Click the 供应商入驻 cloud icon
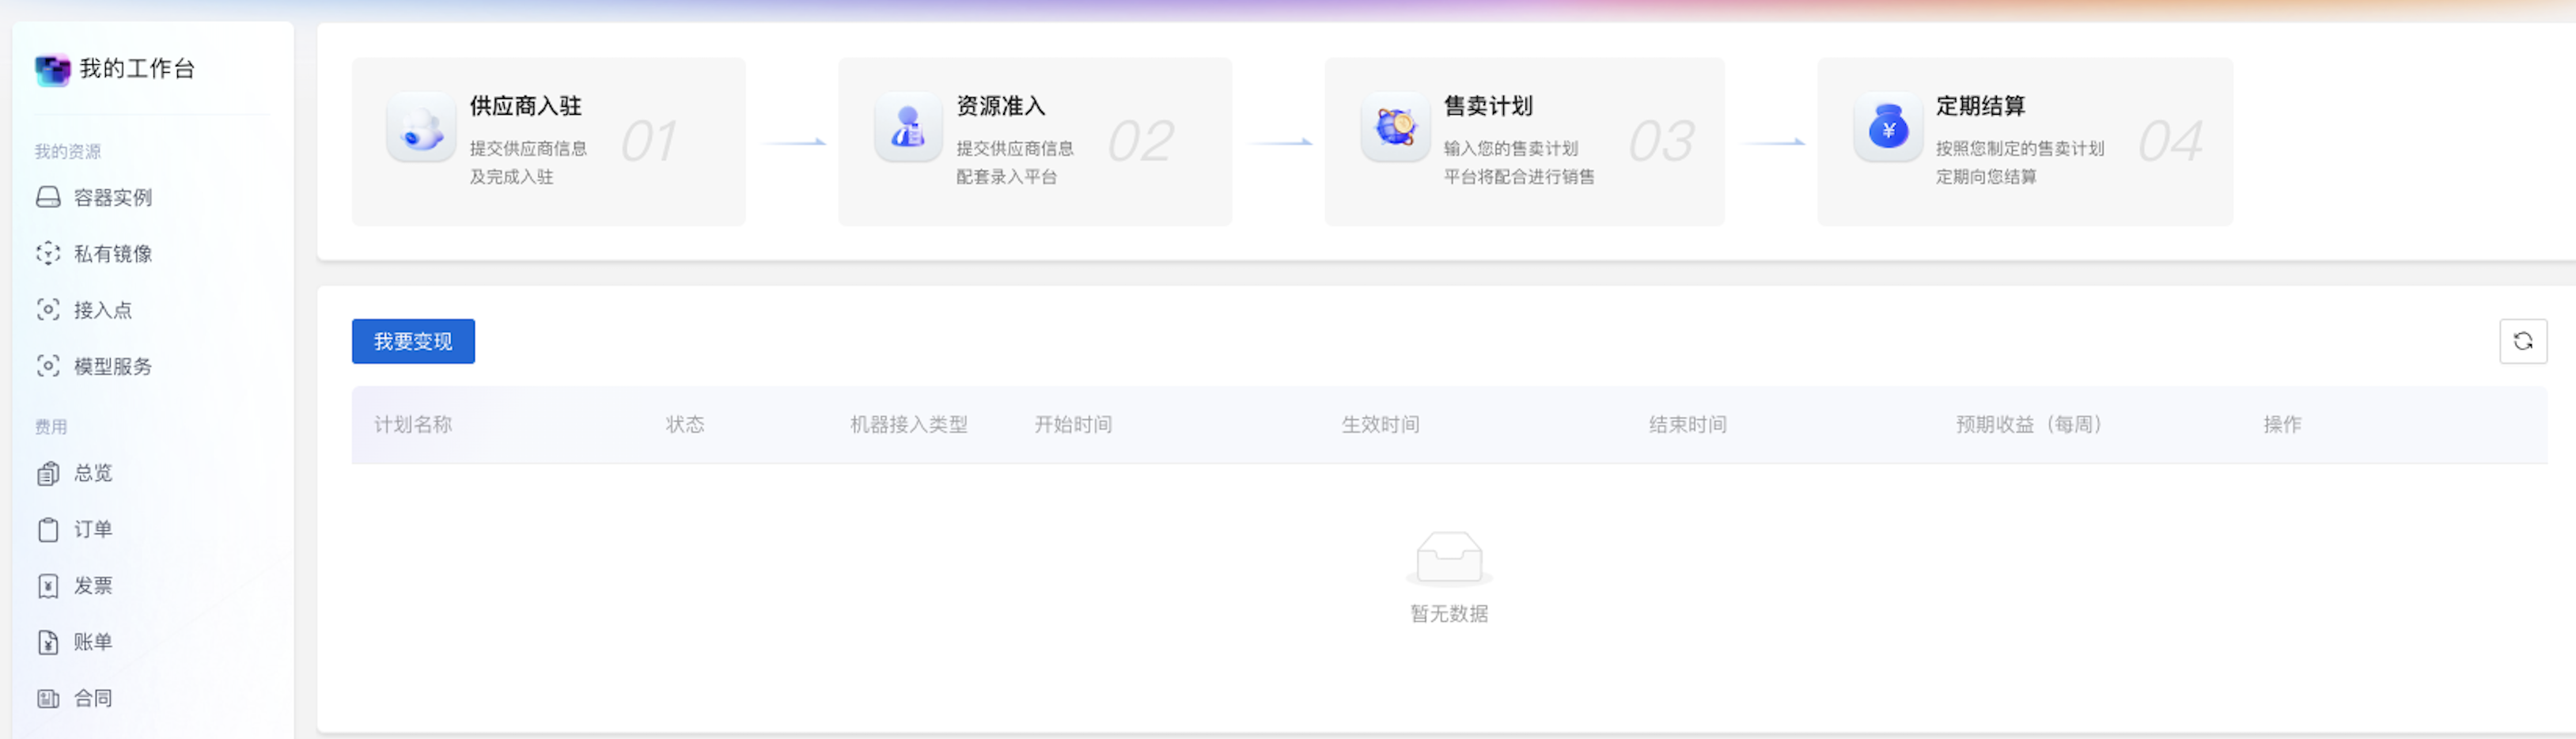The image size is (2576, 739). (x=421, y=128)
